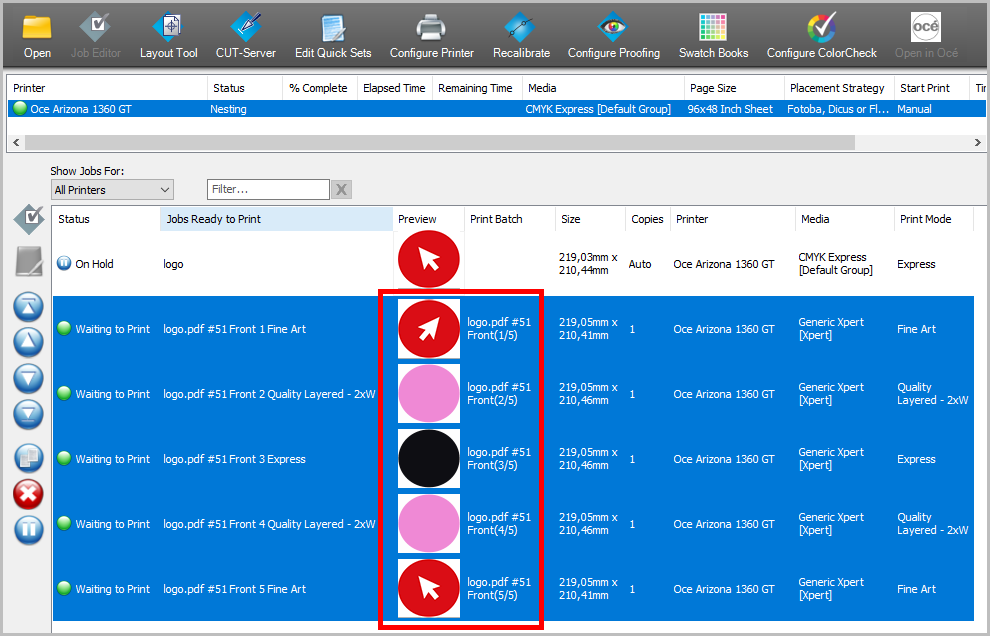The height and width of the screenshot is (636, 990).
Task: Launch CUT-Server from the toolbar
Action: tap(245, 35)
